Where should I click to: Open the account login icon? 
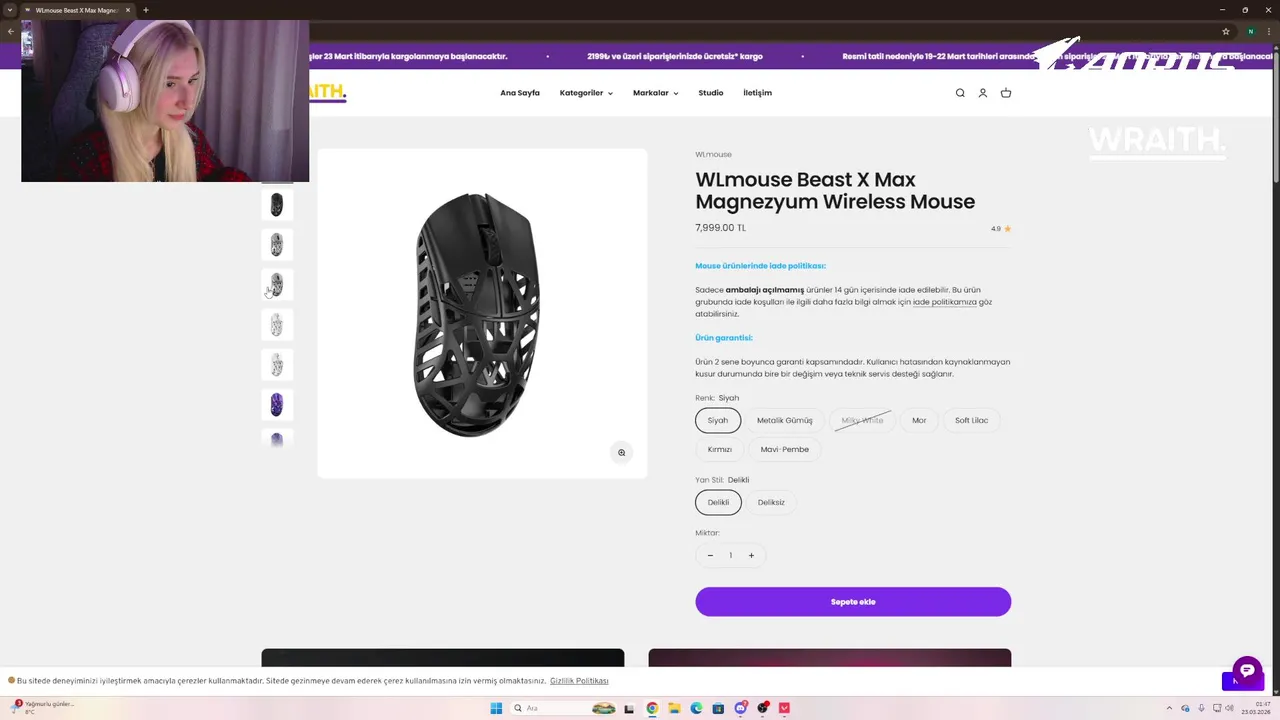(x=983, y=93)
